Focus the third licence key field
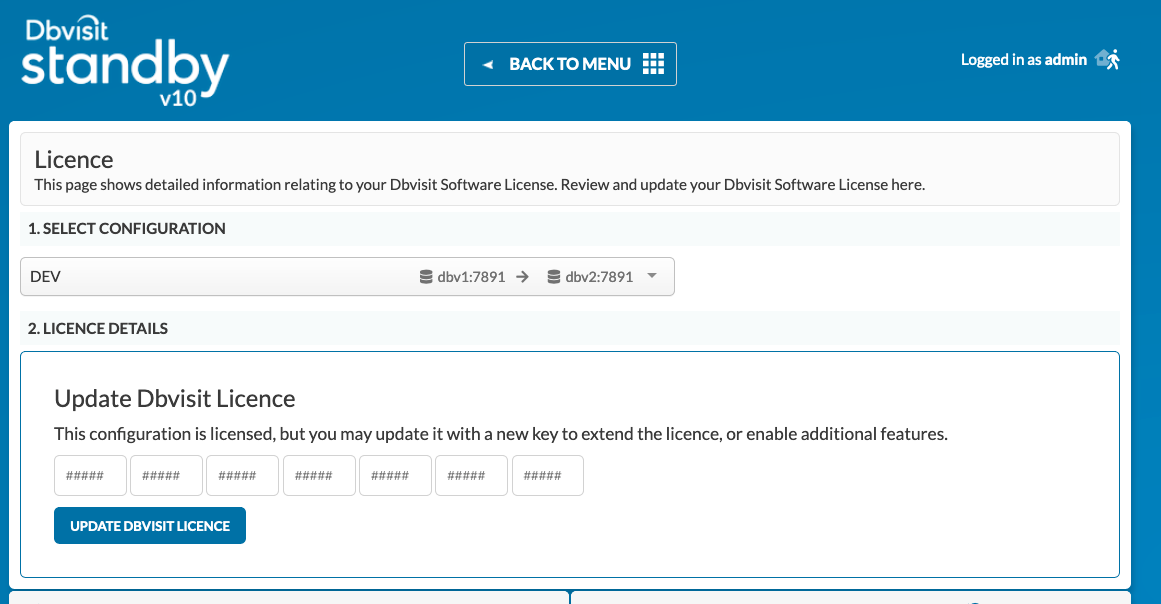This screenshot has width=1161, height=604. coord(243,475)
